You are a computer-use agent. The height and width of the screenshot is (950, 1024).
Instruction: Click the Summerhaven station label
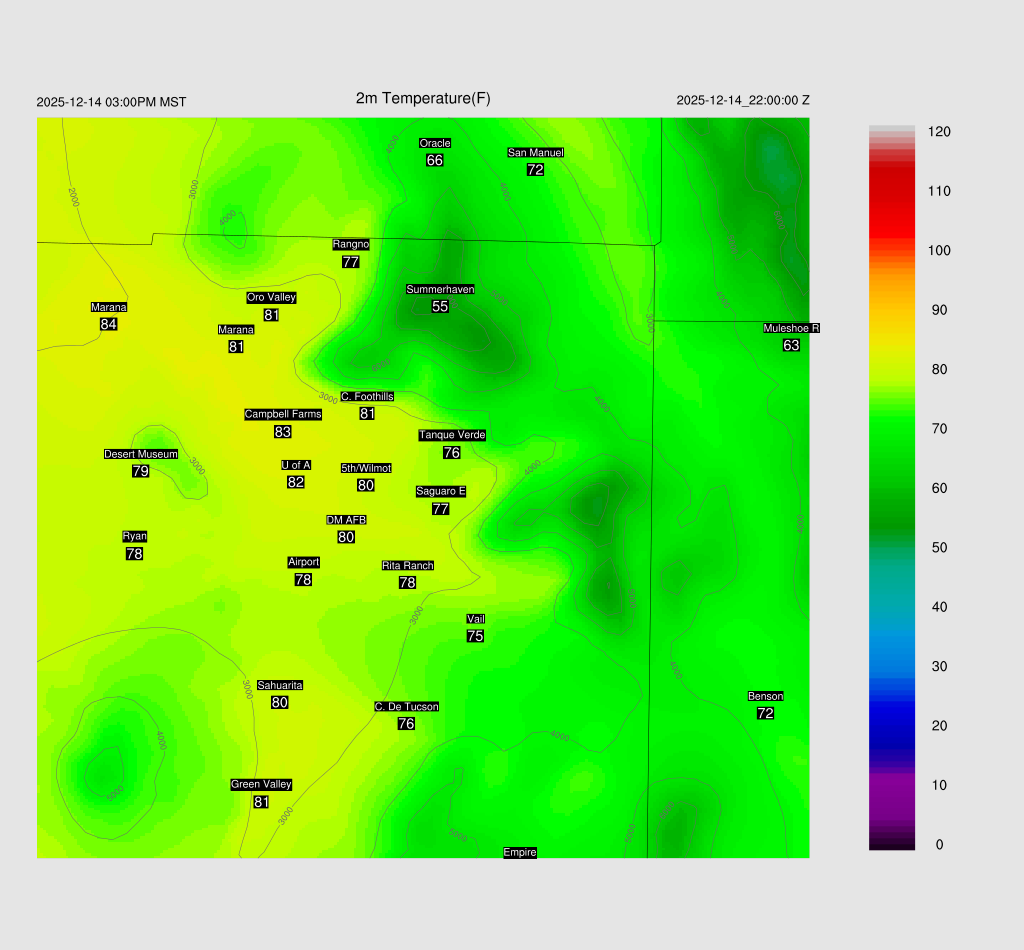pos(440,289)
